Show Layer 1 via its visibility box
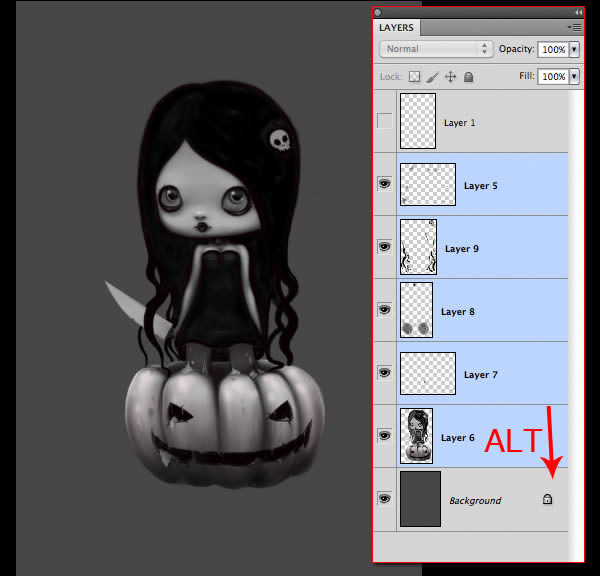Viewport: 600px width, 576px height. pyautogui.click(x=385, y=121)
